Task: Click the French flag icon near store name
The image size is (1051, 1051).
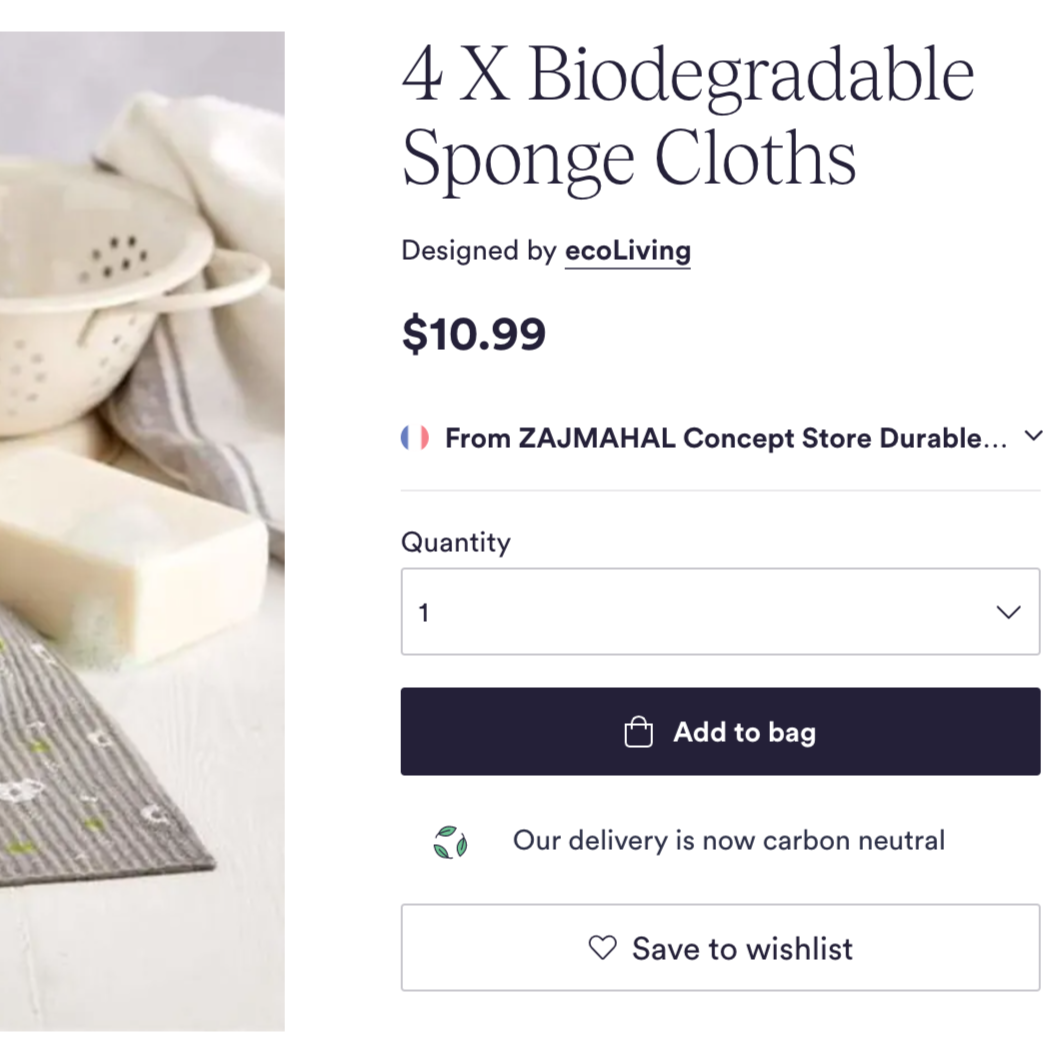Action: [x=417, y=437]
